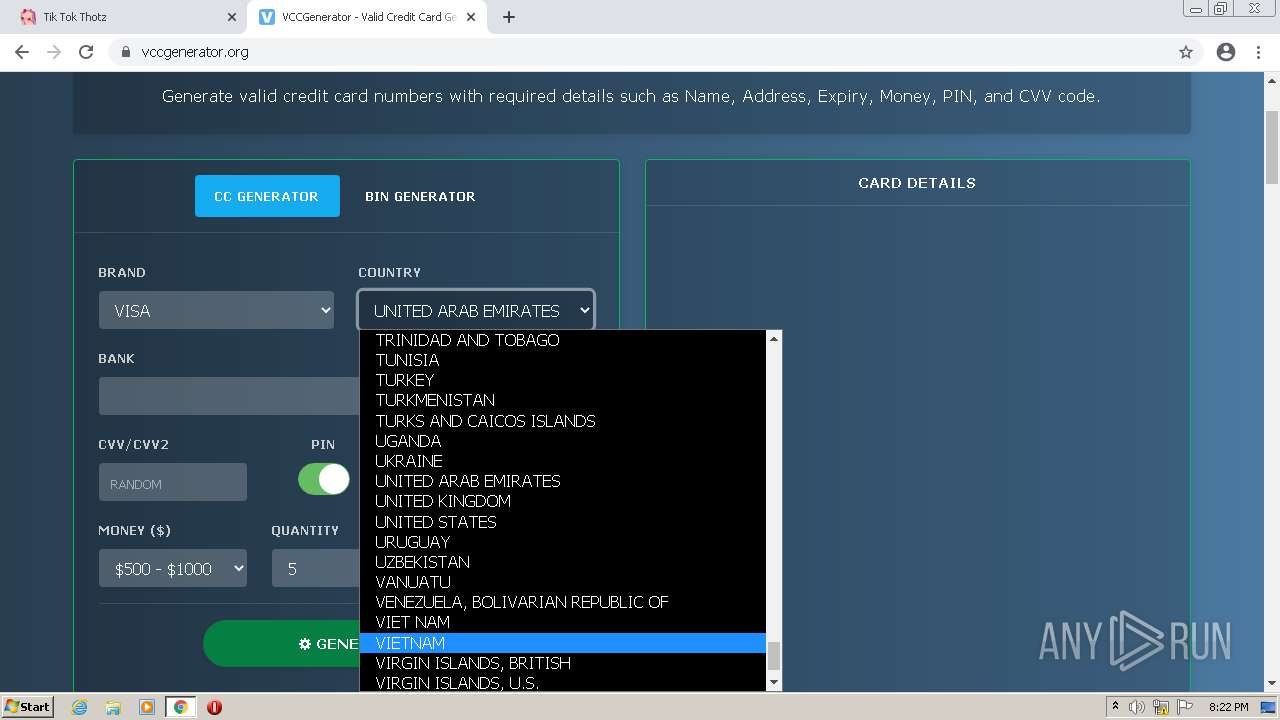
Task: Select URUGUAY from the list
Action: (563, 542)
